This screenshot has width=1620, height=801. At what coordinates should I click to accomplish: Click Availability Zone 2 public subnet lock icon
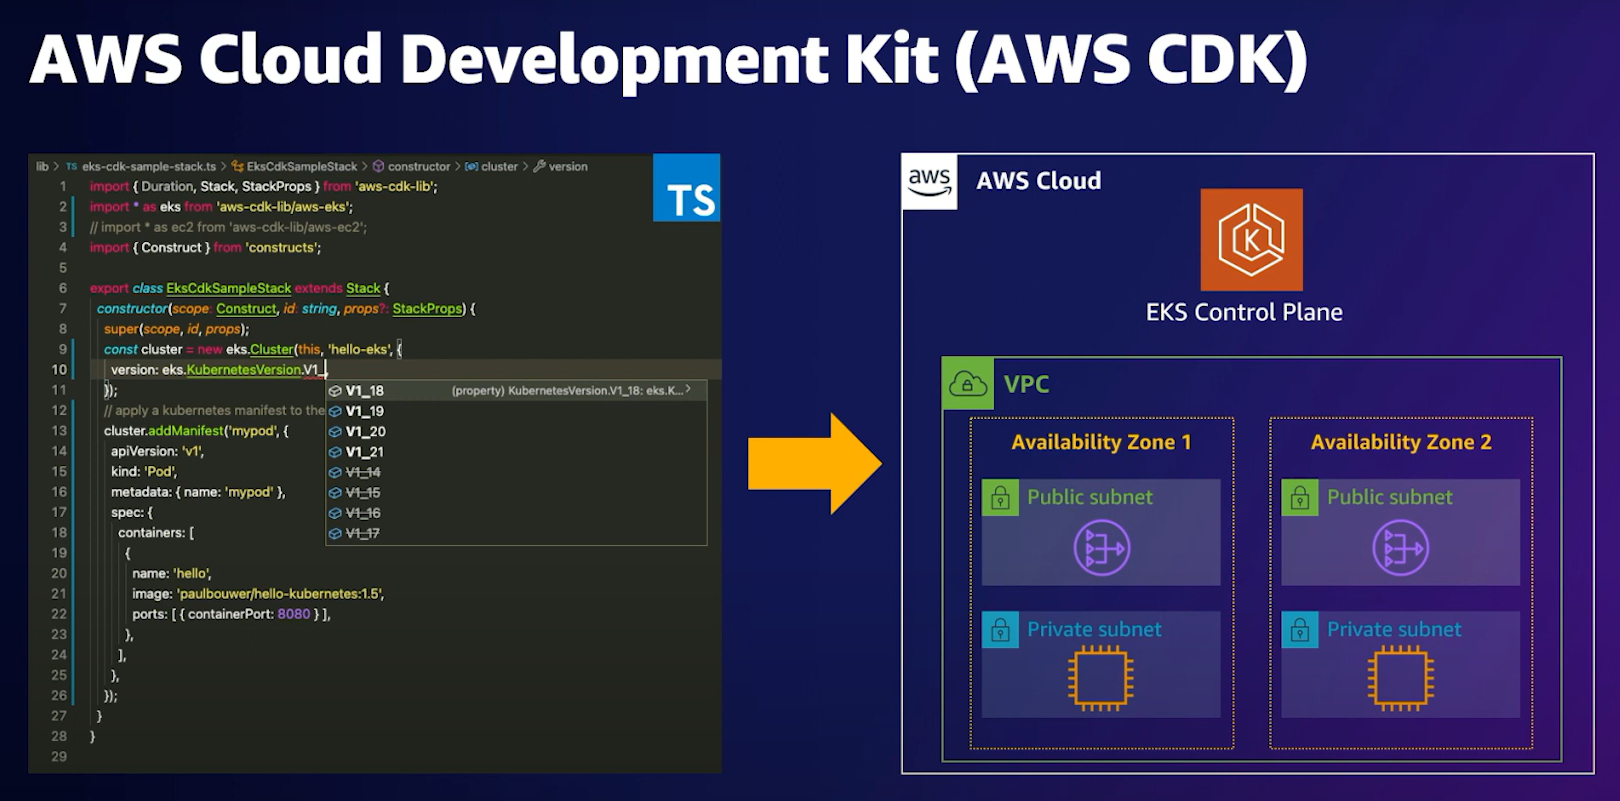pyautogui.click(x=1300, y=497)
